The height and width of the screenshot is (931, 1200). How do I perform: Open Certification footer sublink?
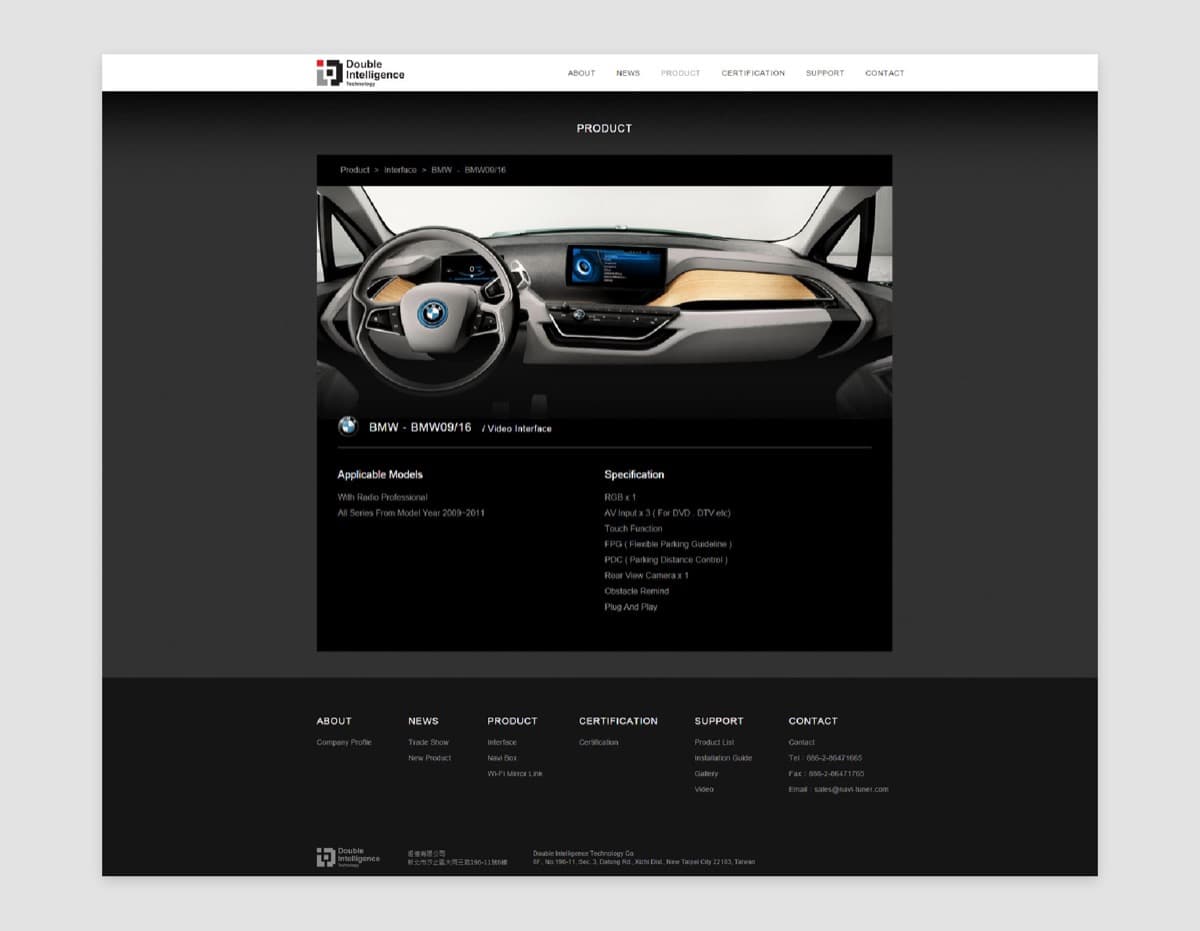599,743
